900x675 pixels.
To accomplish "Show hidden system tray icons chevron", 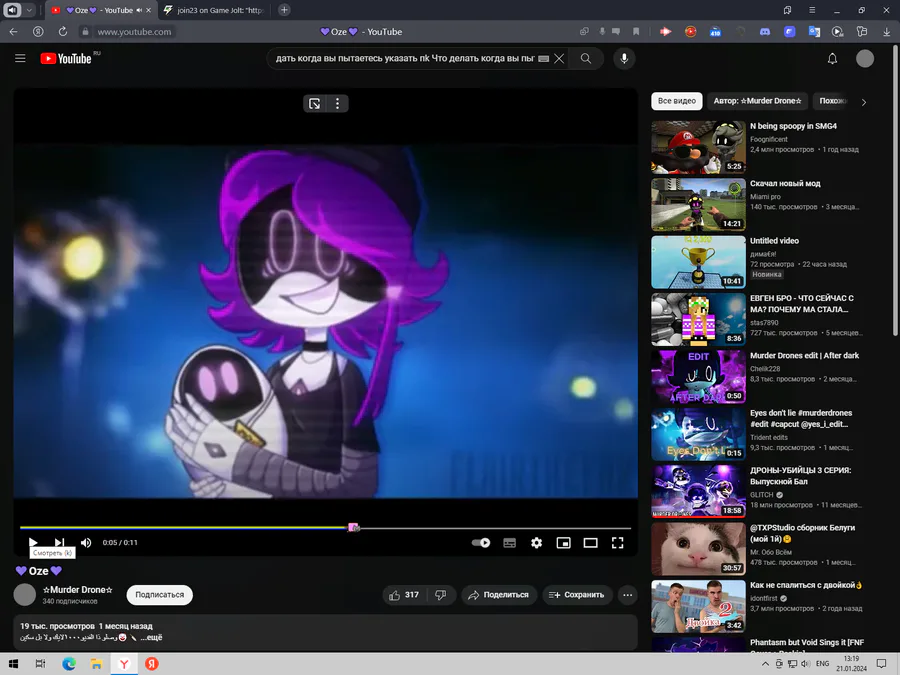I will point(765,664).
